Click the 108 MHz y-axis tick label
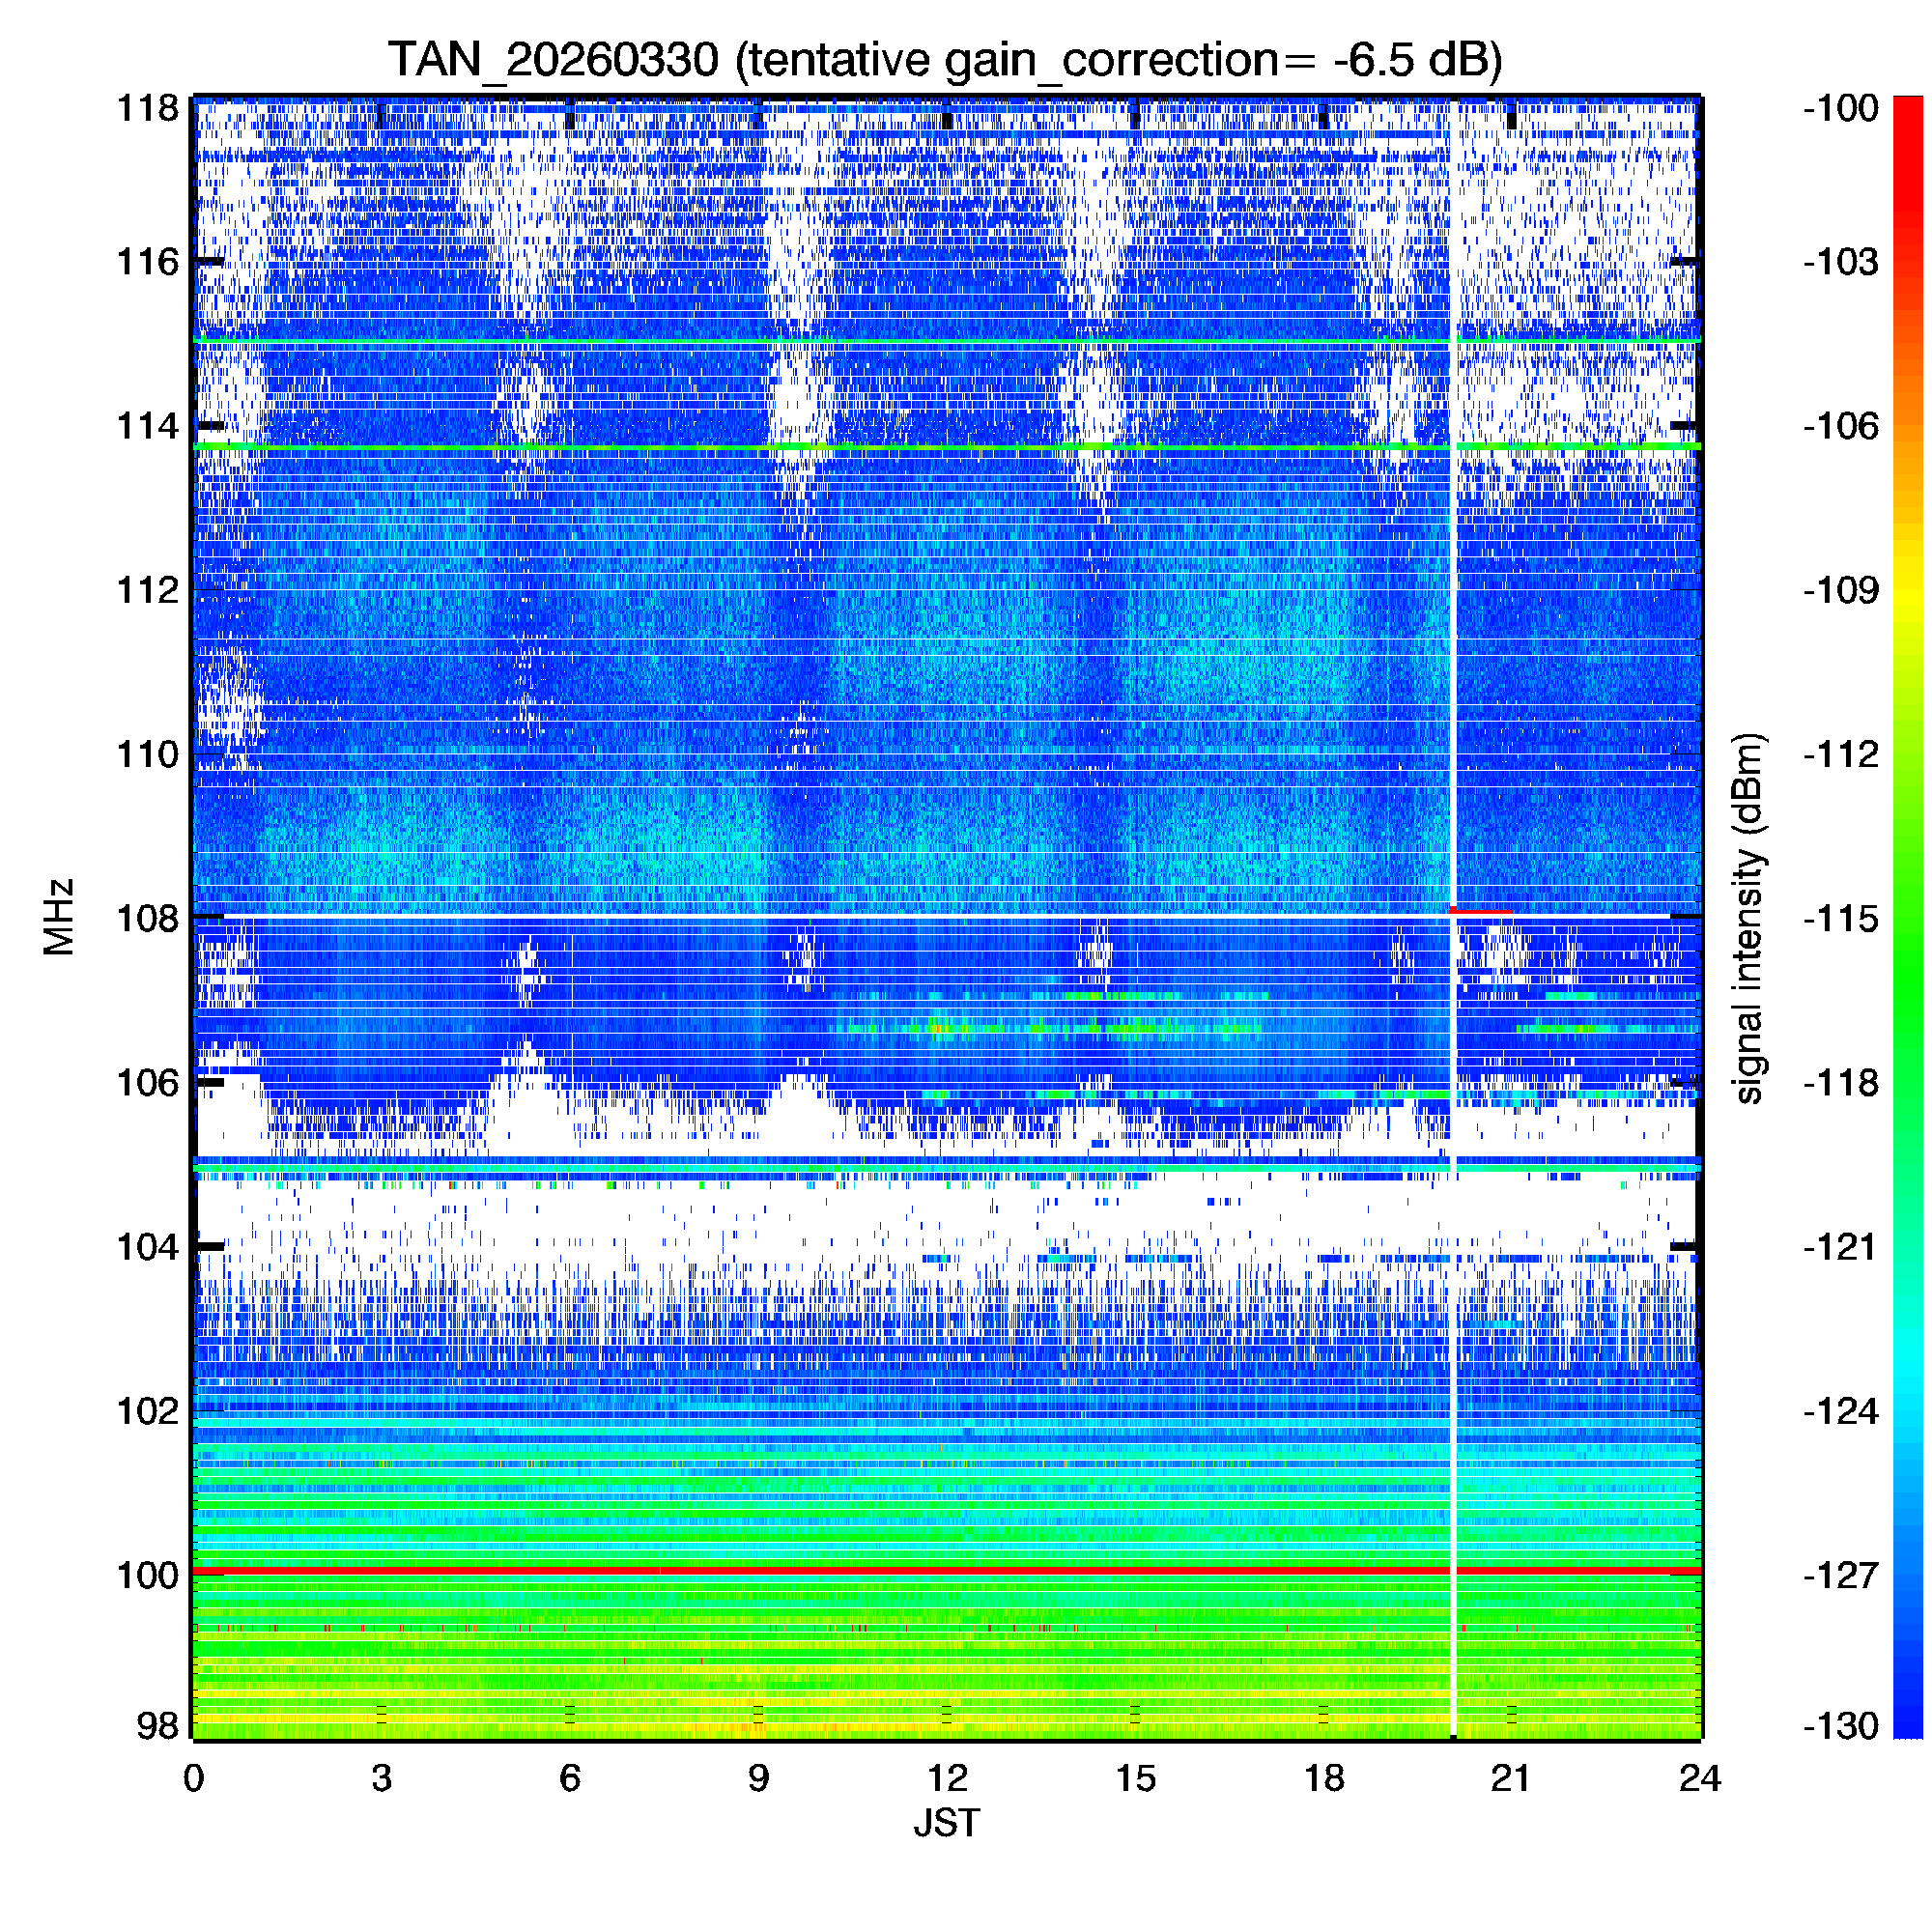The image size is (1932, 1932). pyautogui.click(x=148, y=918)
